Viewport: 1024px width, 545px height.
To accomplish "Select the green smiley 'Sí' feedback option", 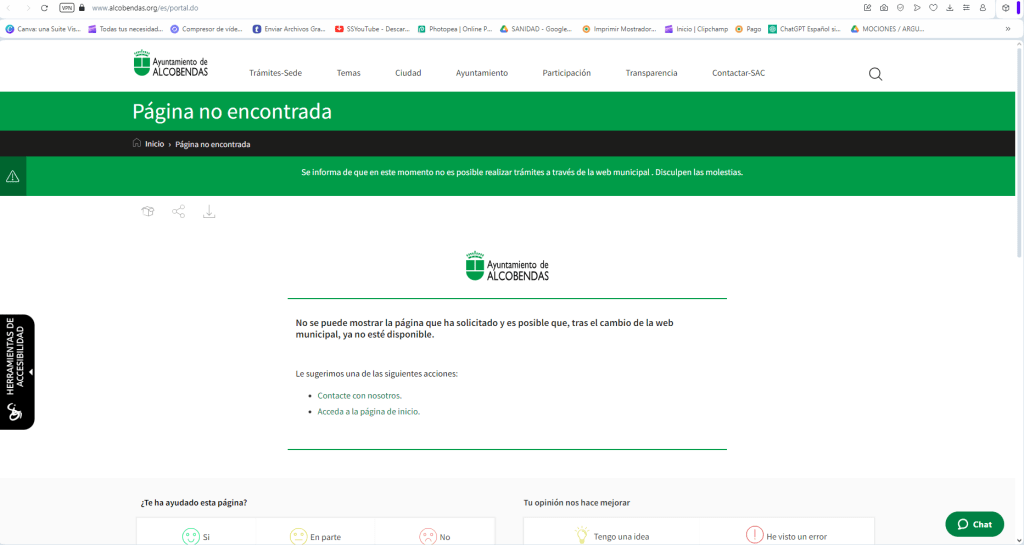I will pyautogui.click(x=191, y=536).
